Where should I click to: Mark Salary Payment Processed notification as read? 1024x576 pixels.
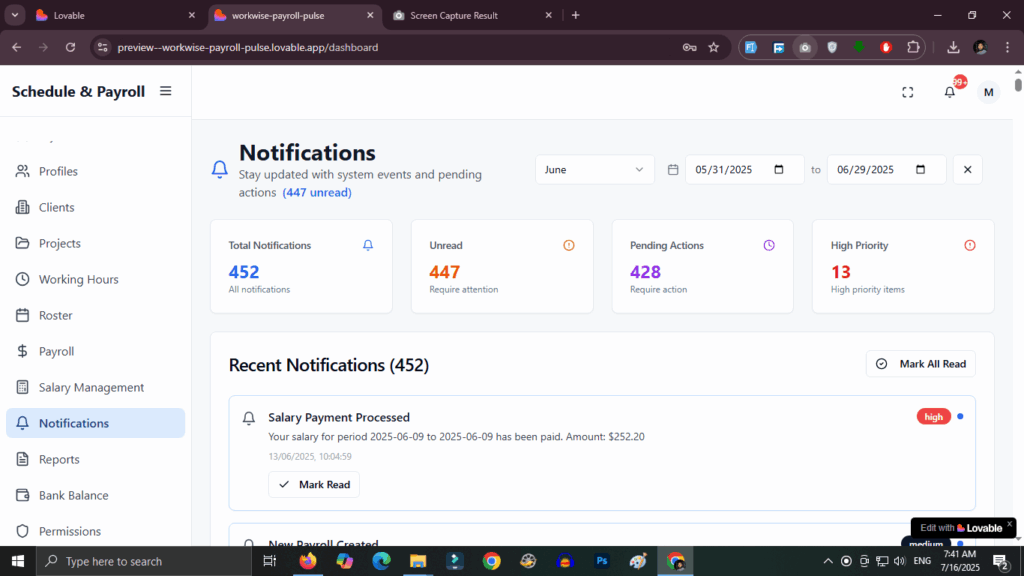[x=314, y=484]
